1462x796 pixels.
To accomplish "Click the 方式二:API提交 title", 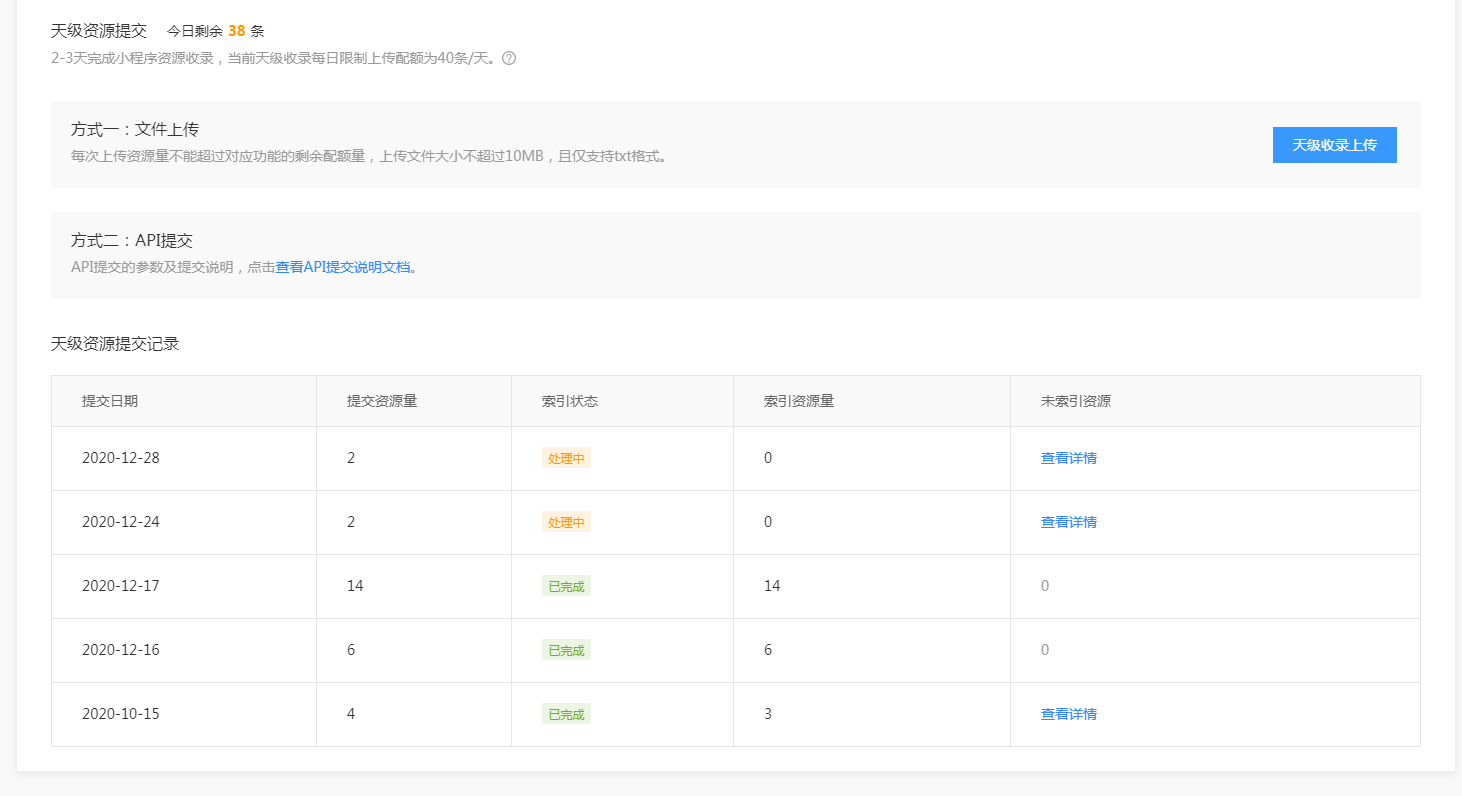I will [x=132, y=240].
